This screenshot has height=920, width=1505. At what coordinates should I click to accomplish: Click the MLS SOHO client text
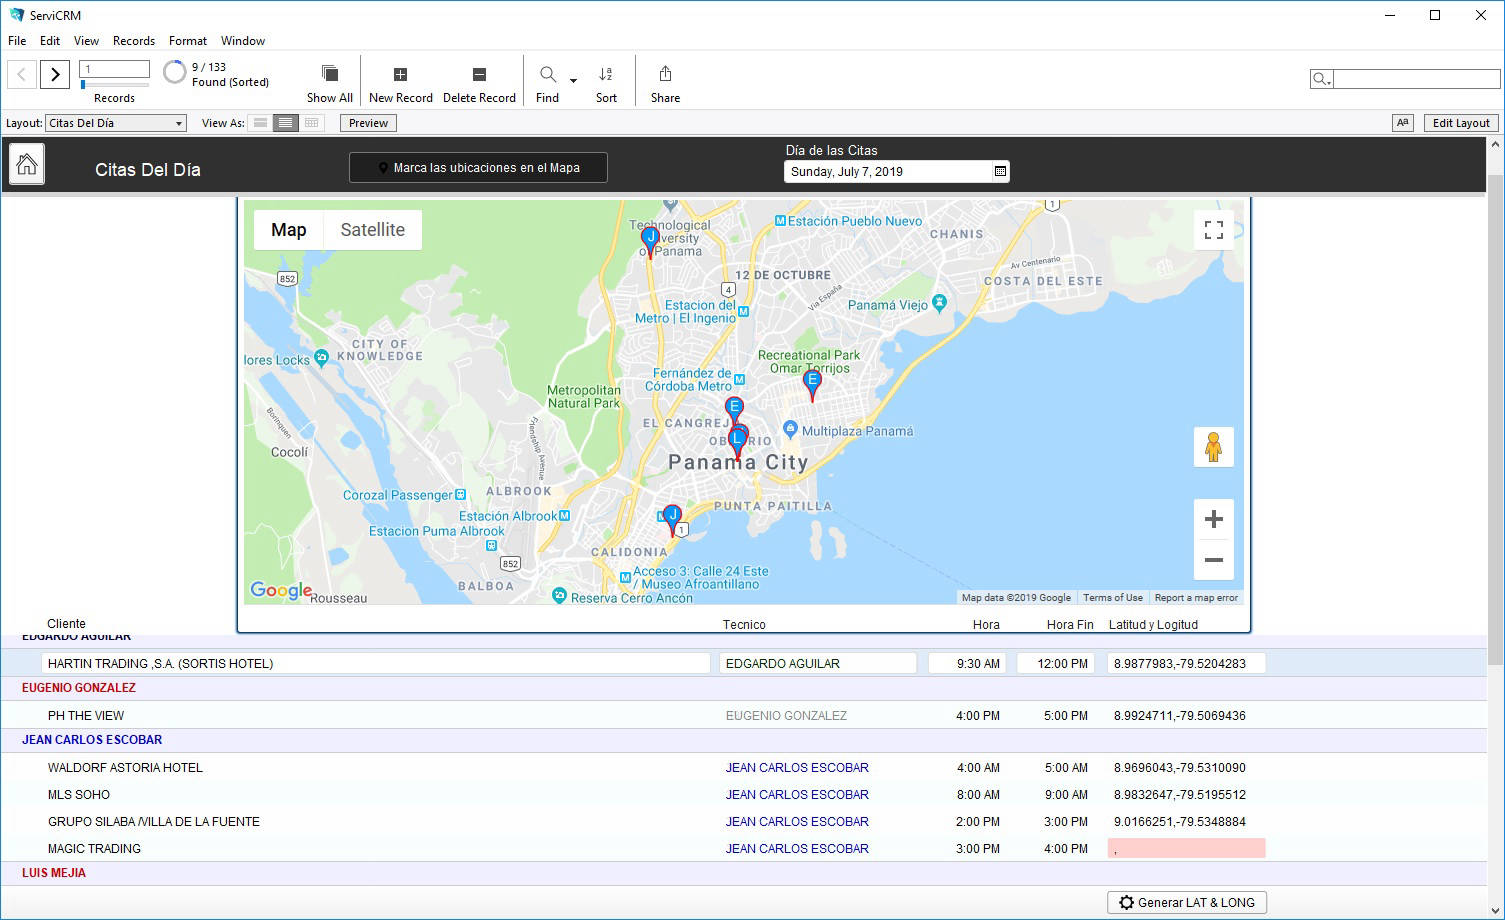pyautogui.click(x=79, y=795)
